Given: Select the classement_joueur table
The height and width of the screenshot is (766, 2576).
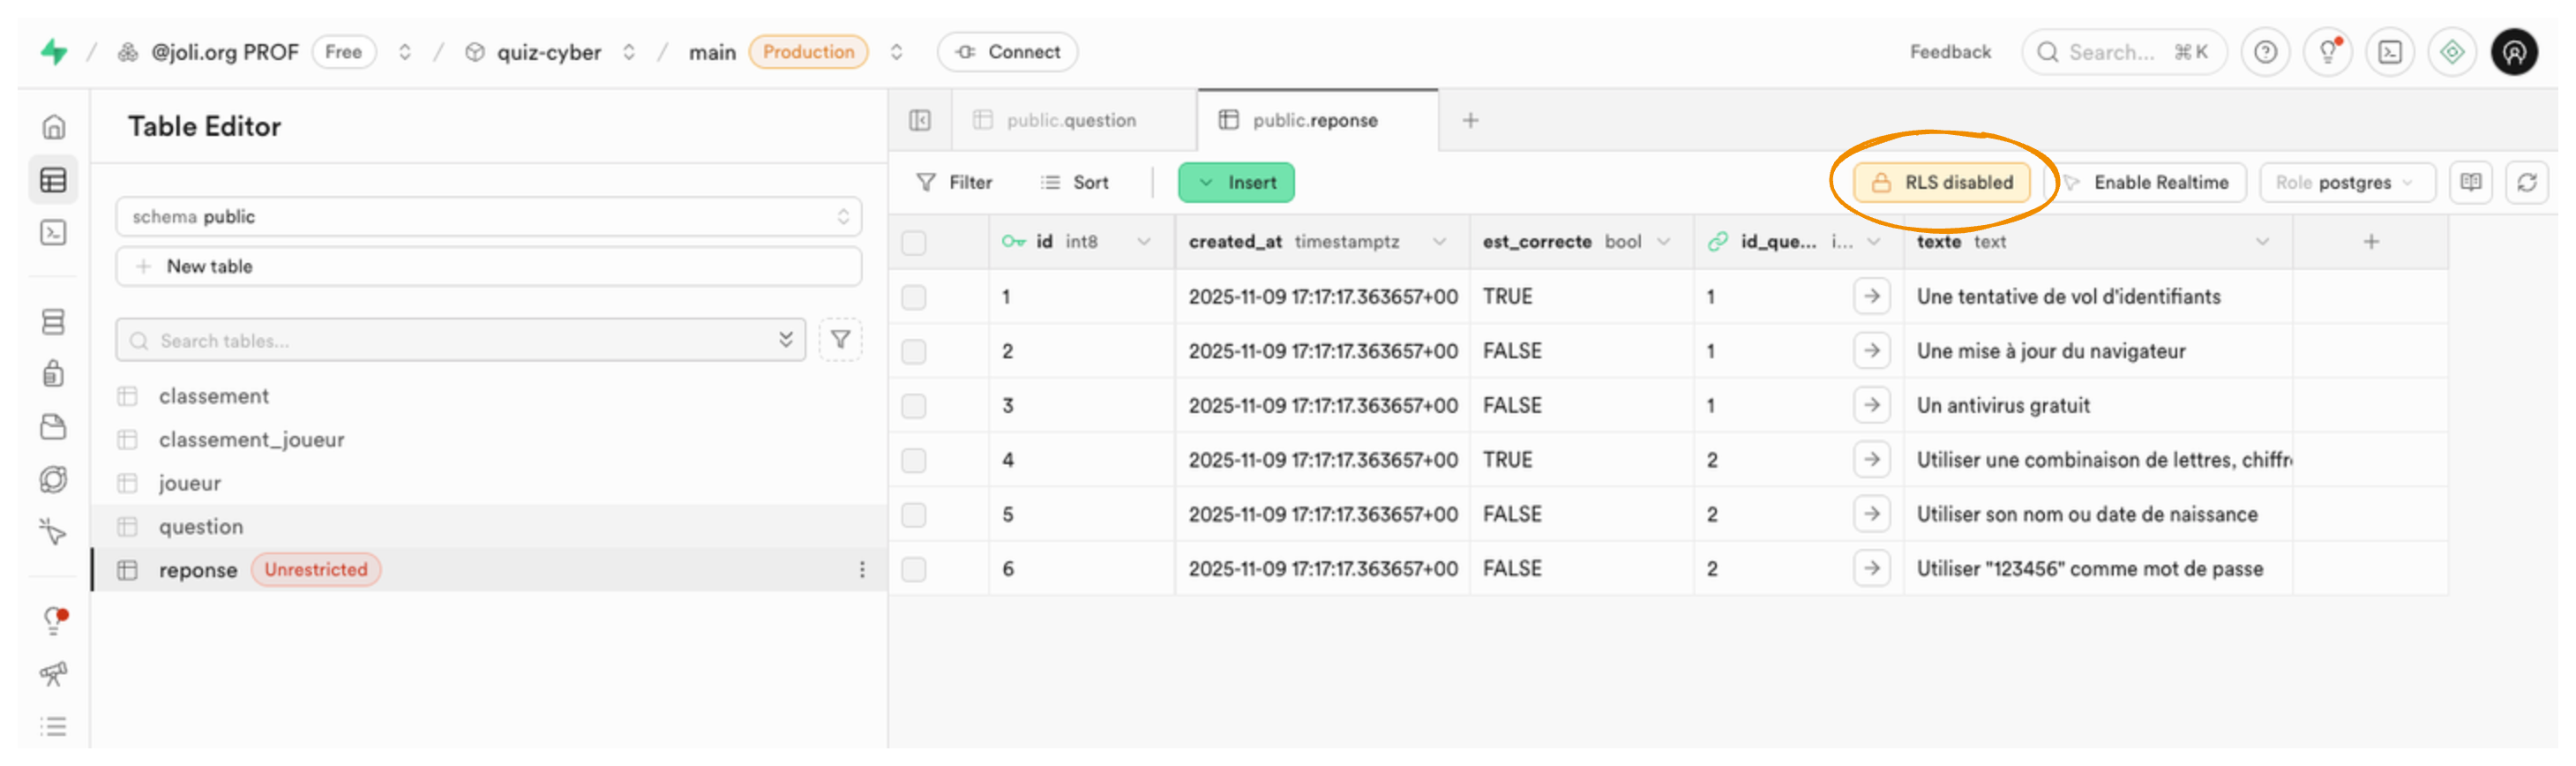Looking at the screenshot, I should [251, 439].
